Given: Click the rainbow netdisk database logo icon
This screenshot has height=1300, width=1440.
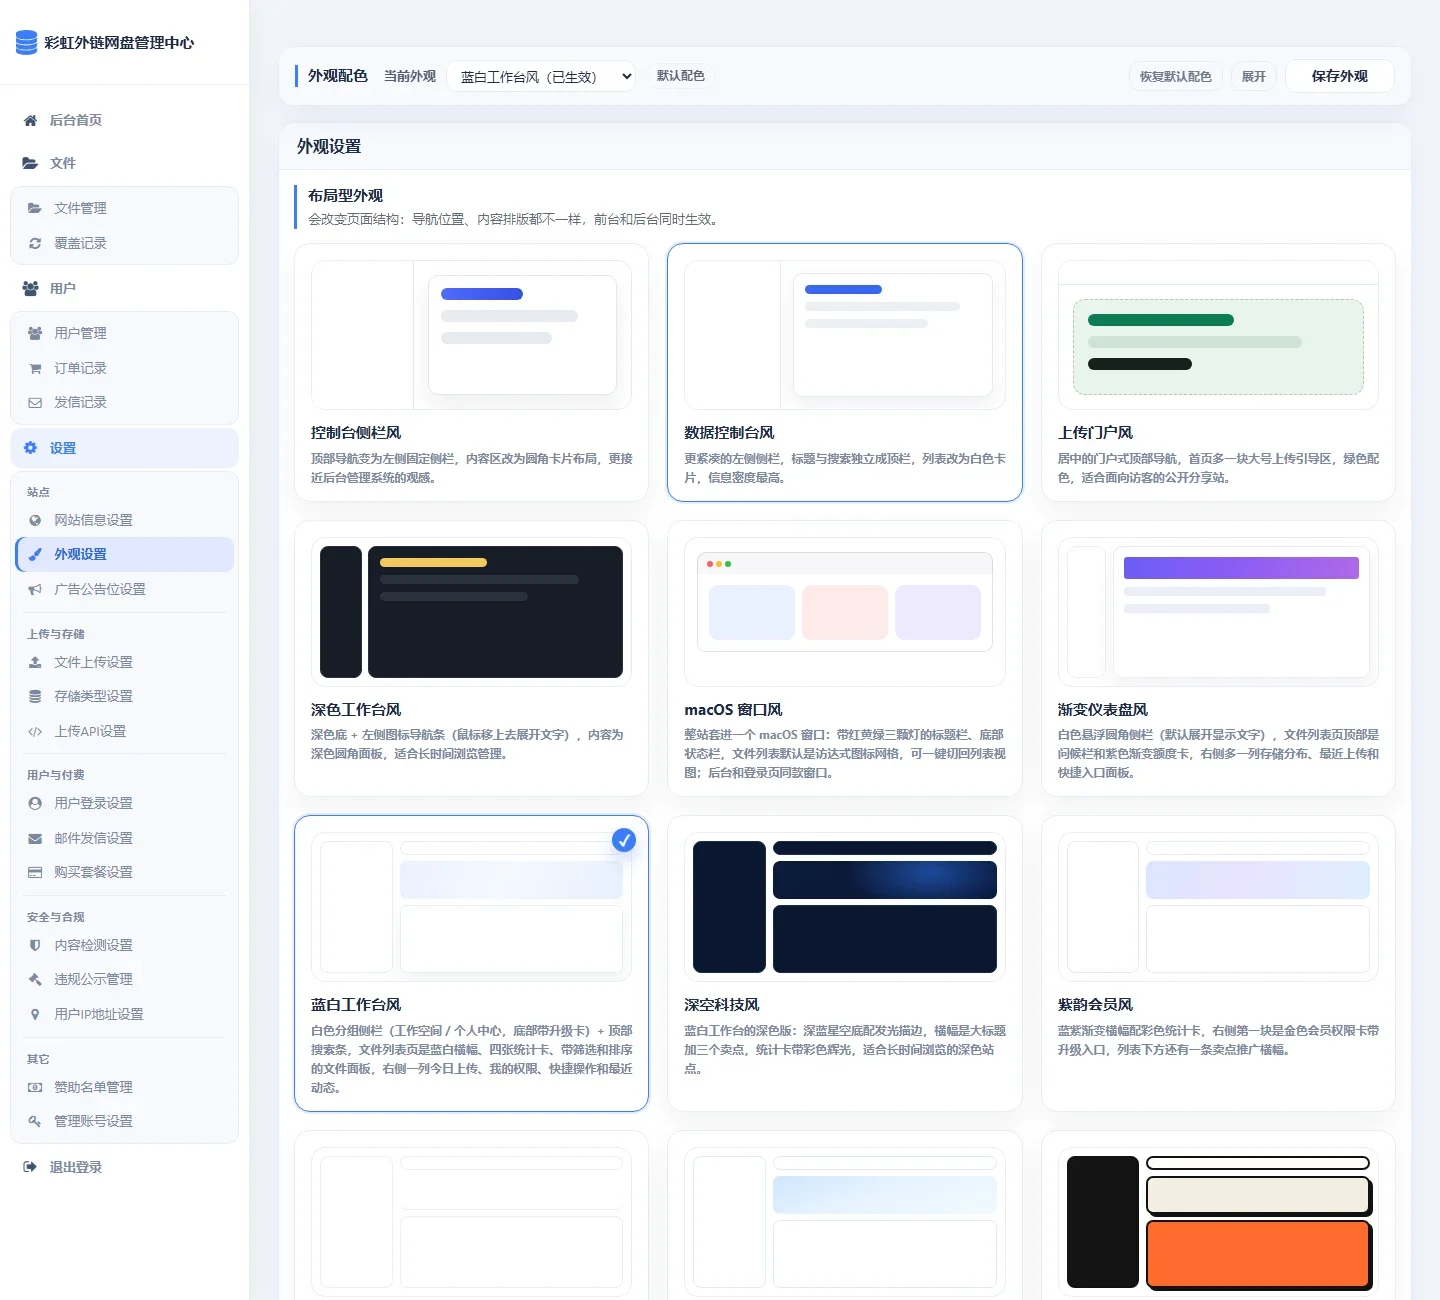Looking at the screenshot, I should pos(27,42).
